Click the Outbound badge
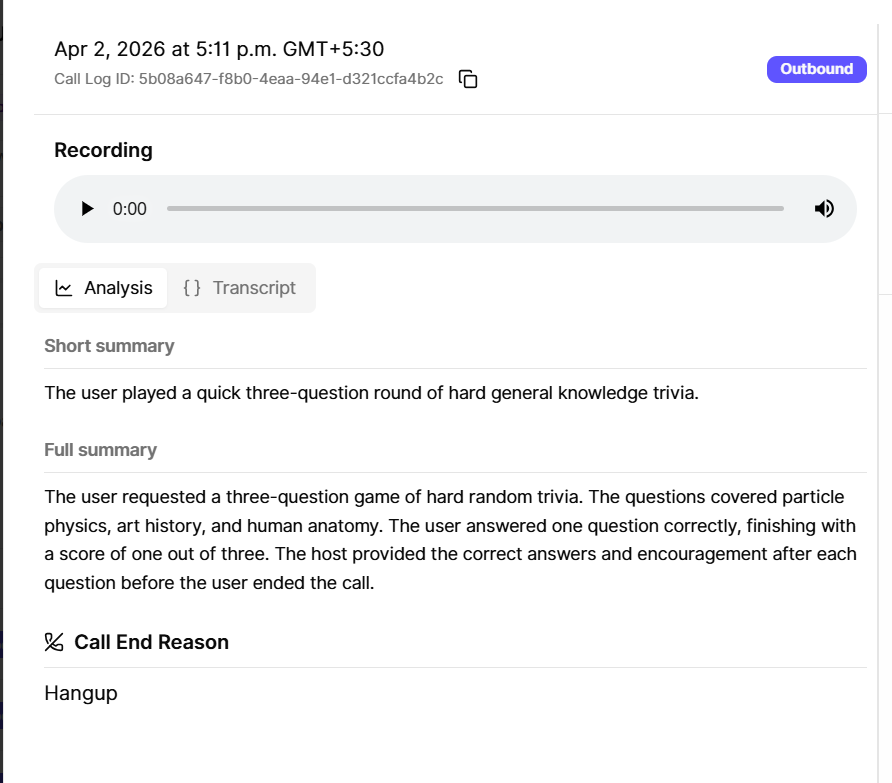Viewport: 892px width, 783px height. 816,69
